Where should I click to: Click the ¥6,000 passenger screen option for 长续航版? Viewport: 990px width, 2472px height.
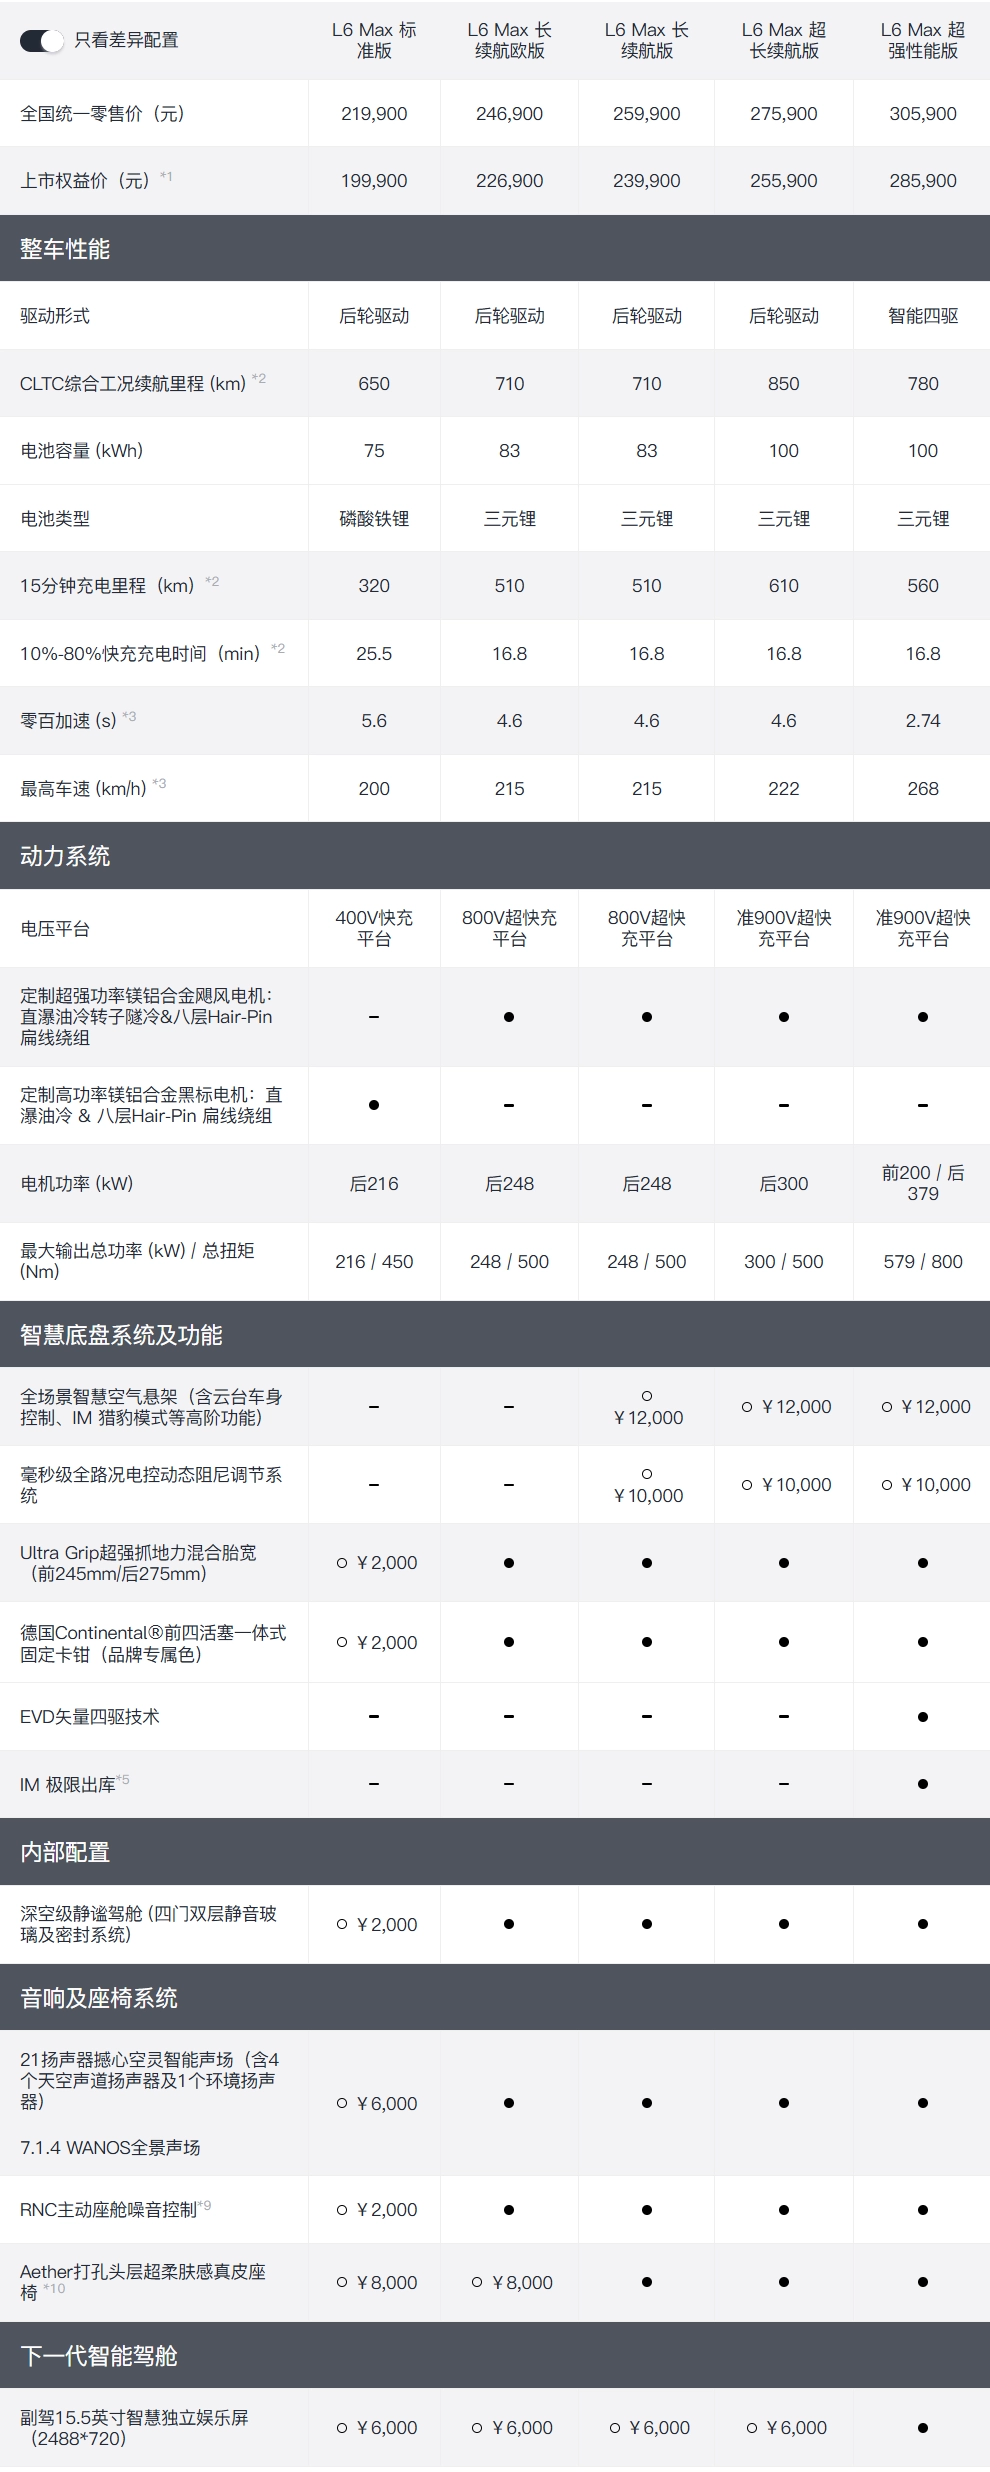tap(615, 2428)
